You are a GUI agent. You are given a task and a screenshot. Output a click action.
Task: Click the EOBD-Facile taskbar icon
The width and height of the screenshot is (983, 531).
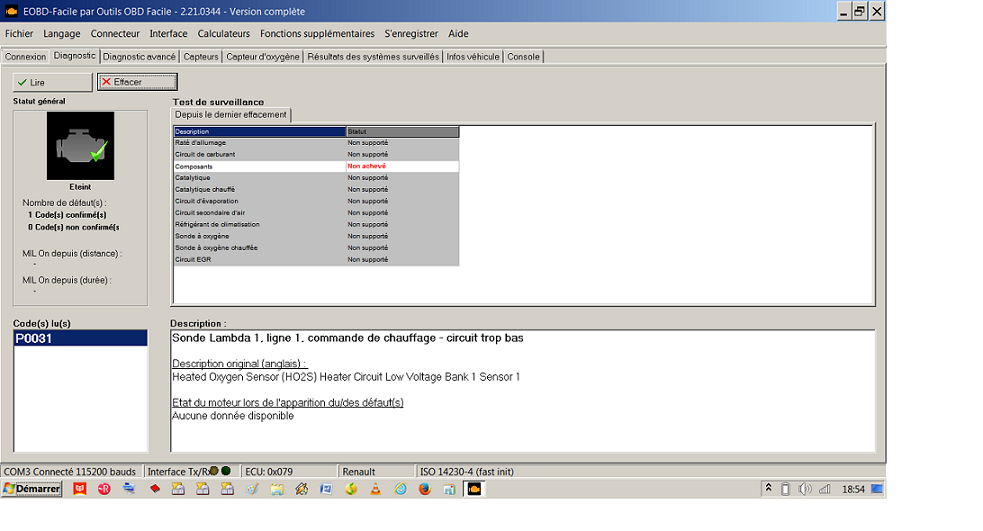[474, 489]
